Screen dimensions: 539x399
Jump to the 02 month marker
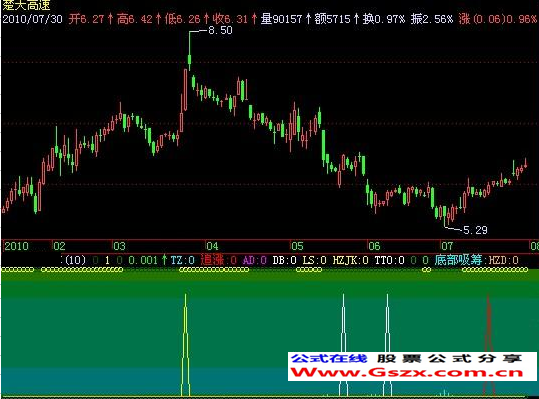click(59, 246)
